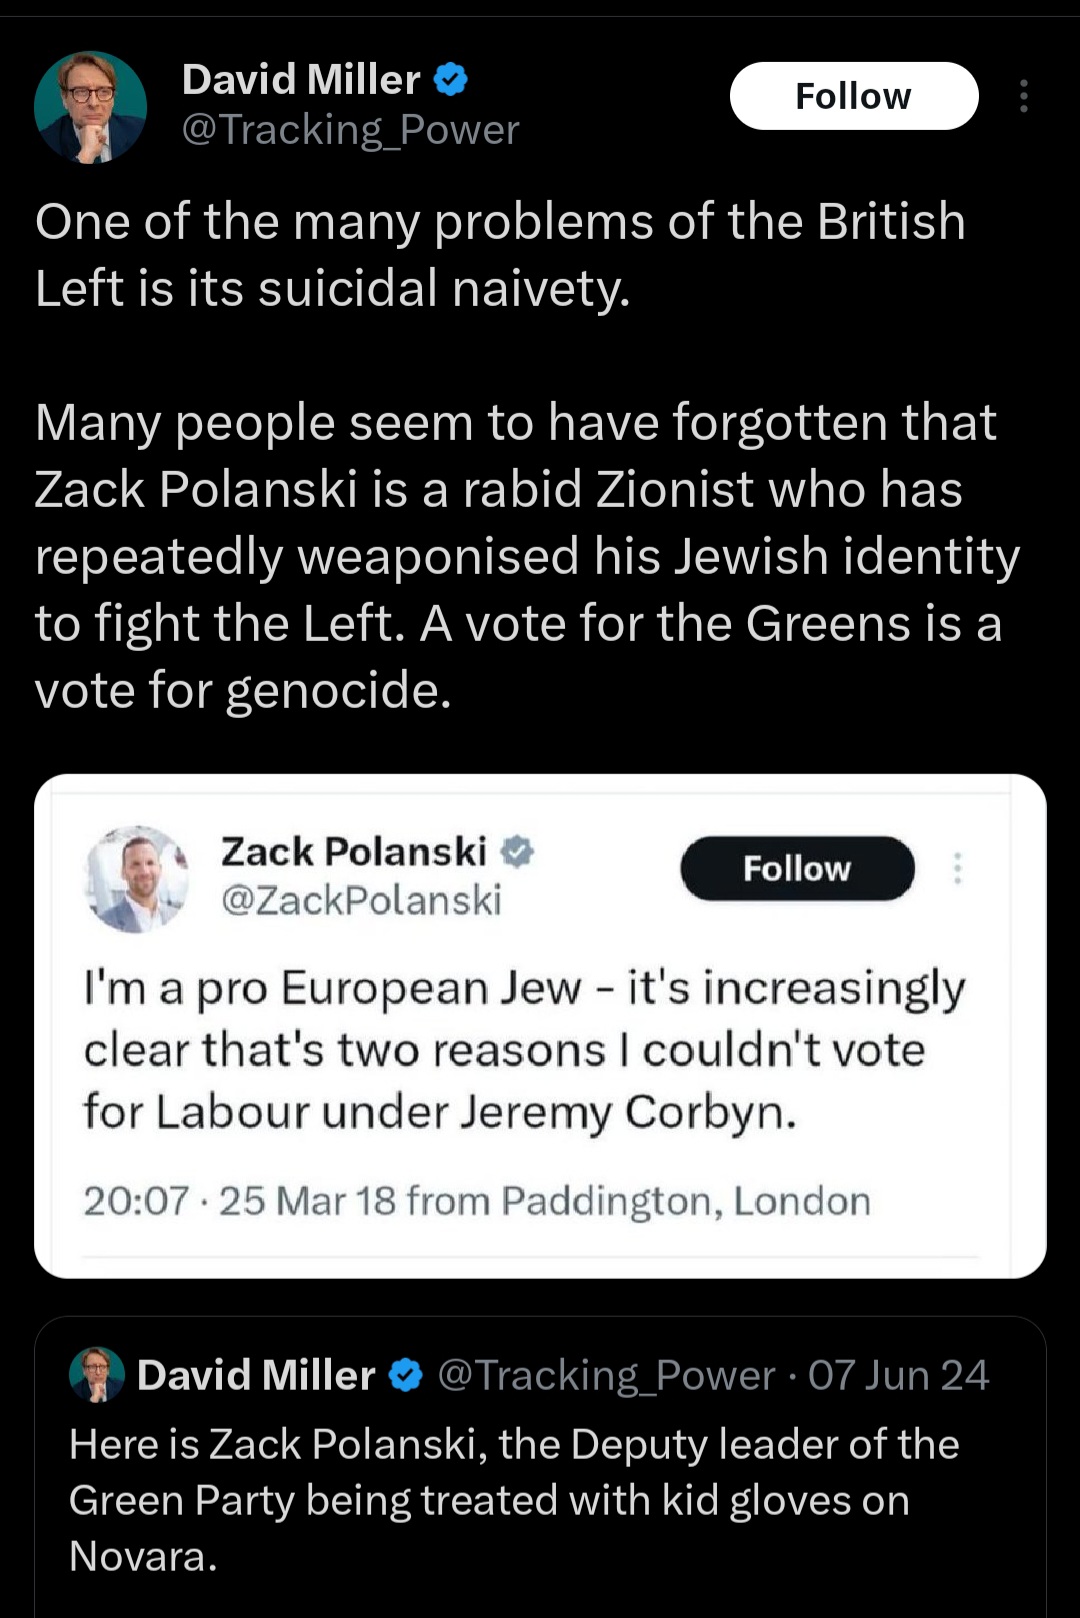Click @ZackPolanski handle in embedded image

click(361, 900)
